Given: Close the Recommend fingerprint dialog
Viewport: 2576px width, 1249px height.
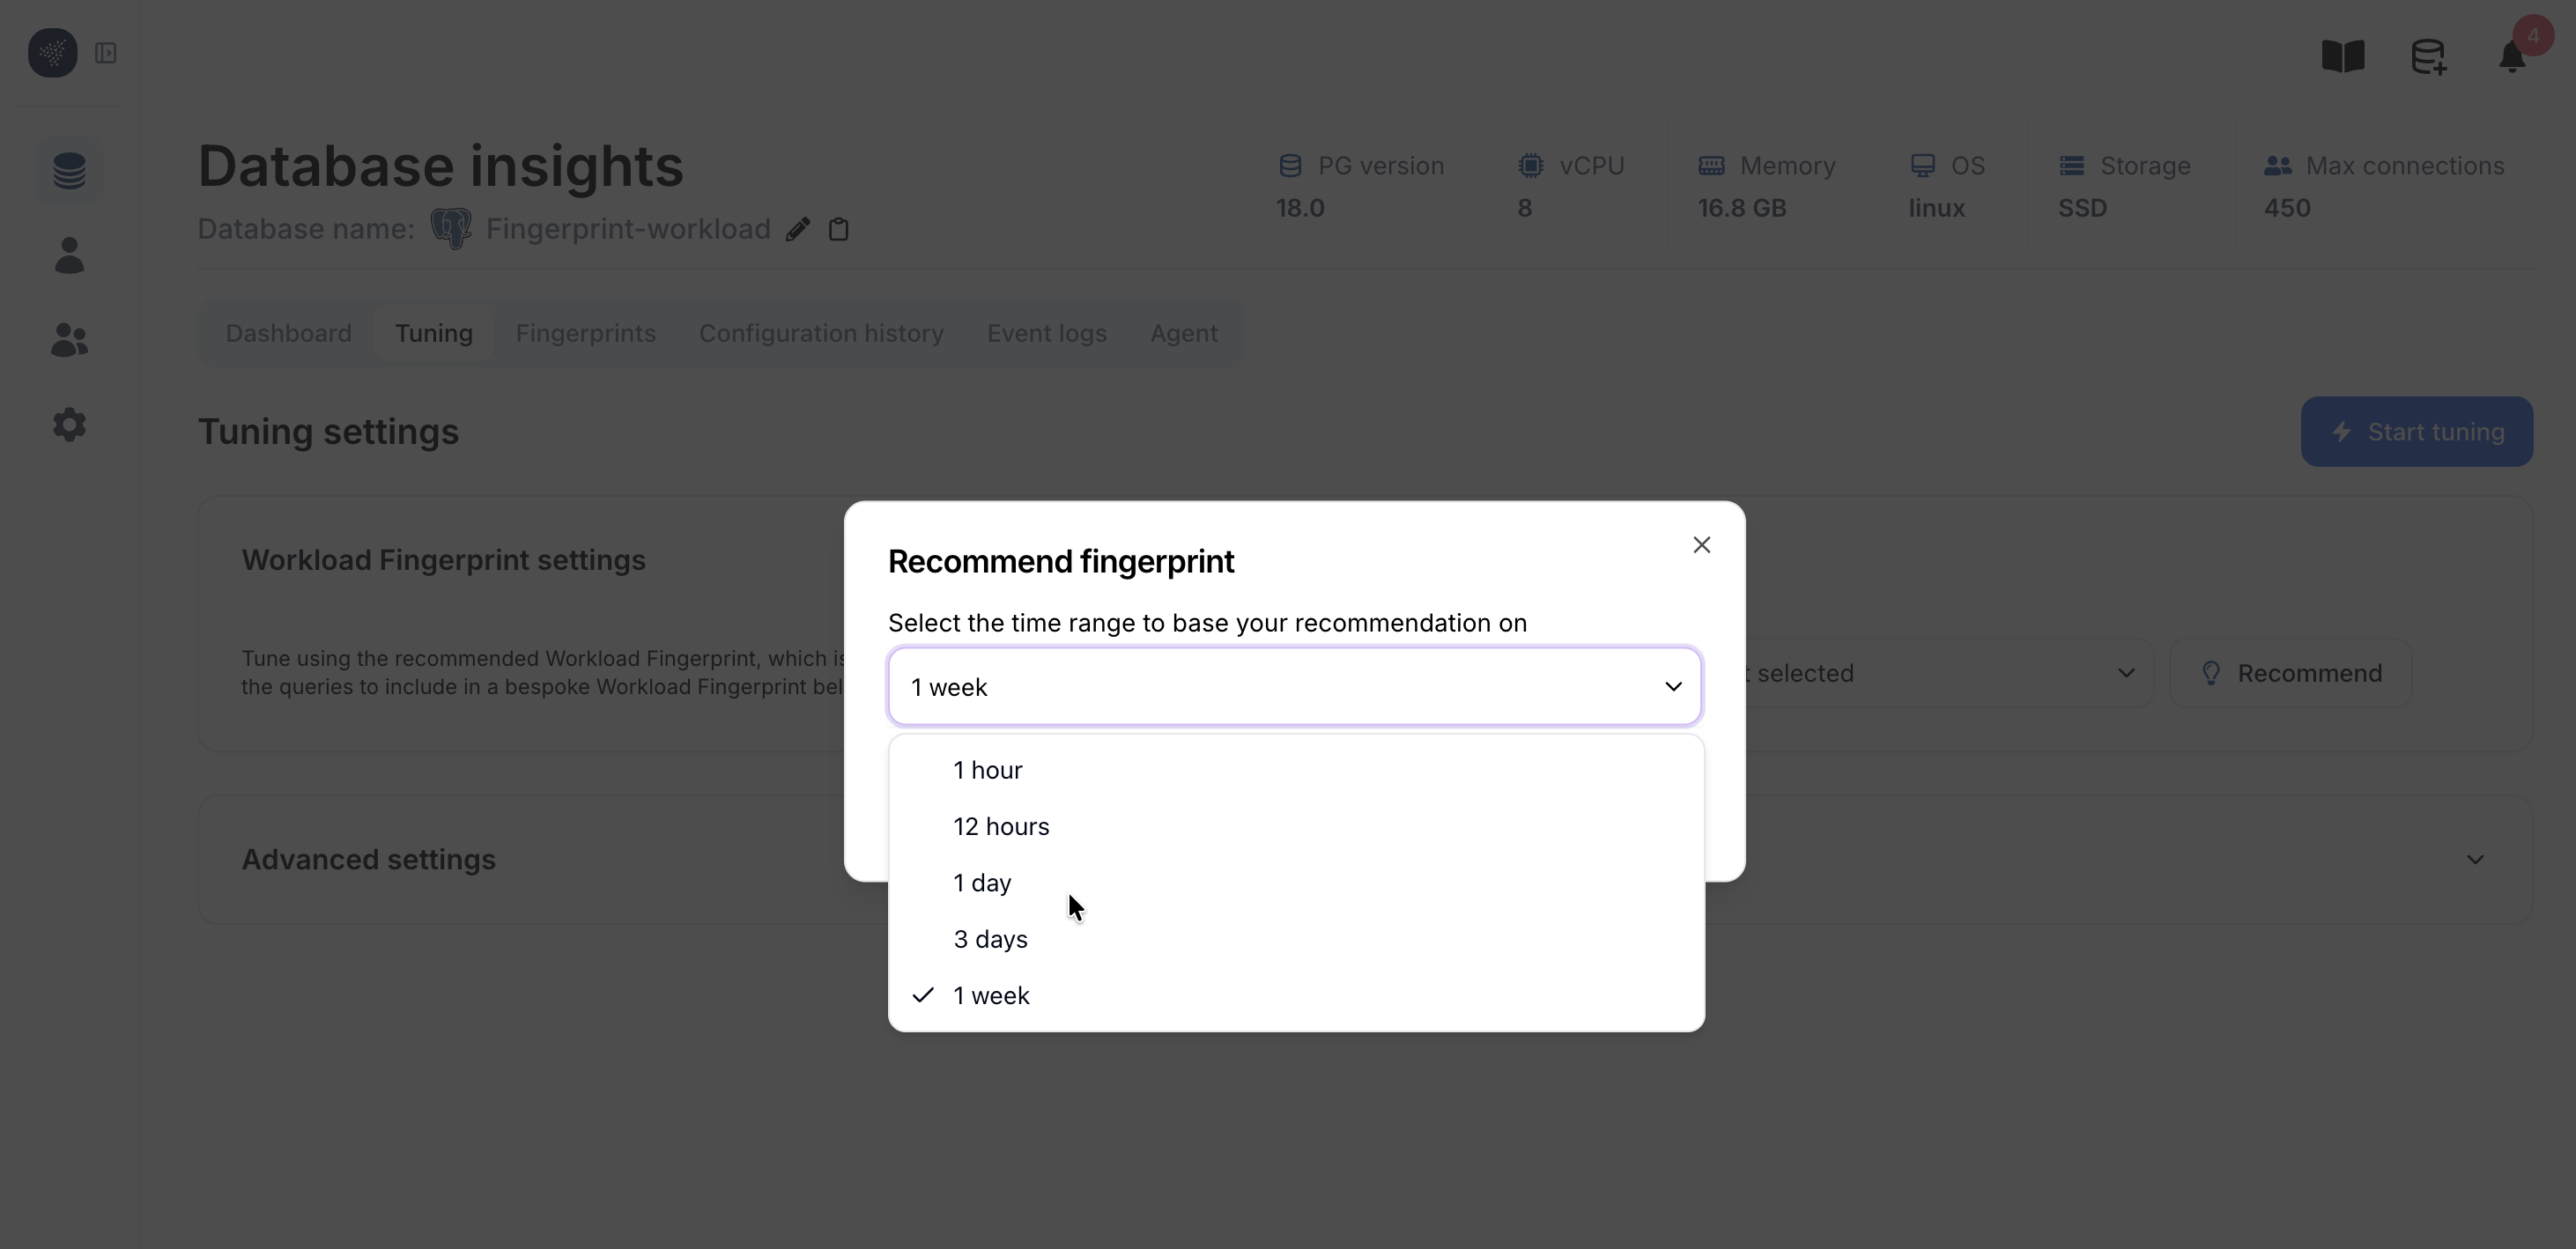Looking at the screenshot, I should point(1701,545).
